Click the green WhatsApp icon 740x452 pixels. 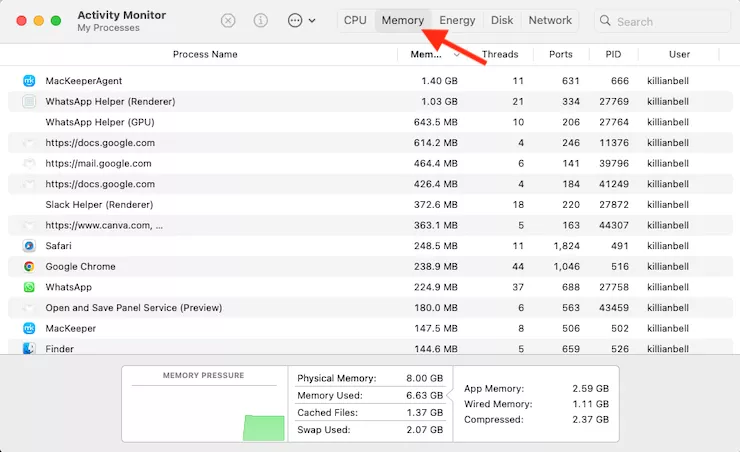coord(29,287)
